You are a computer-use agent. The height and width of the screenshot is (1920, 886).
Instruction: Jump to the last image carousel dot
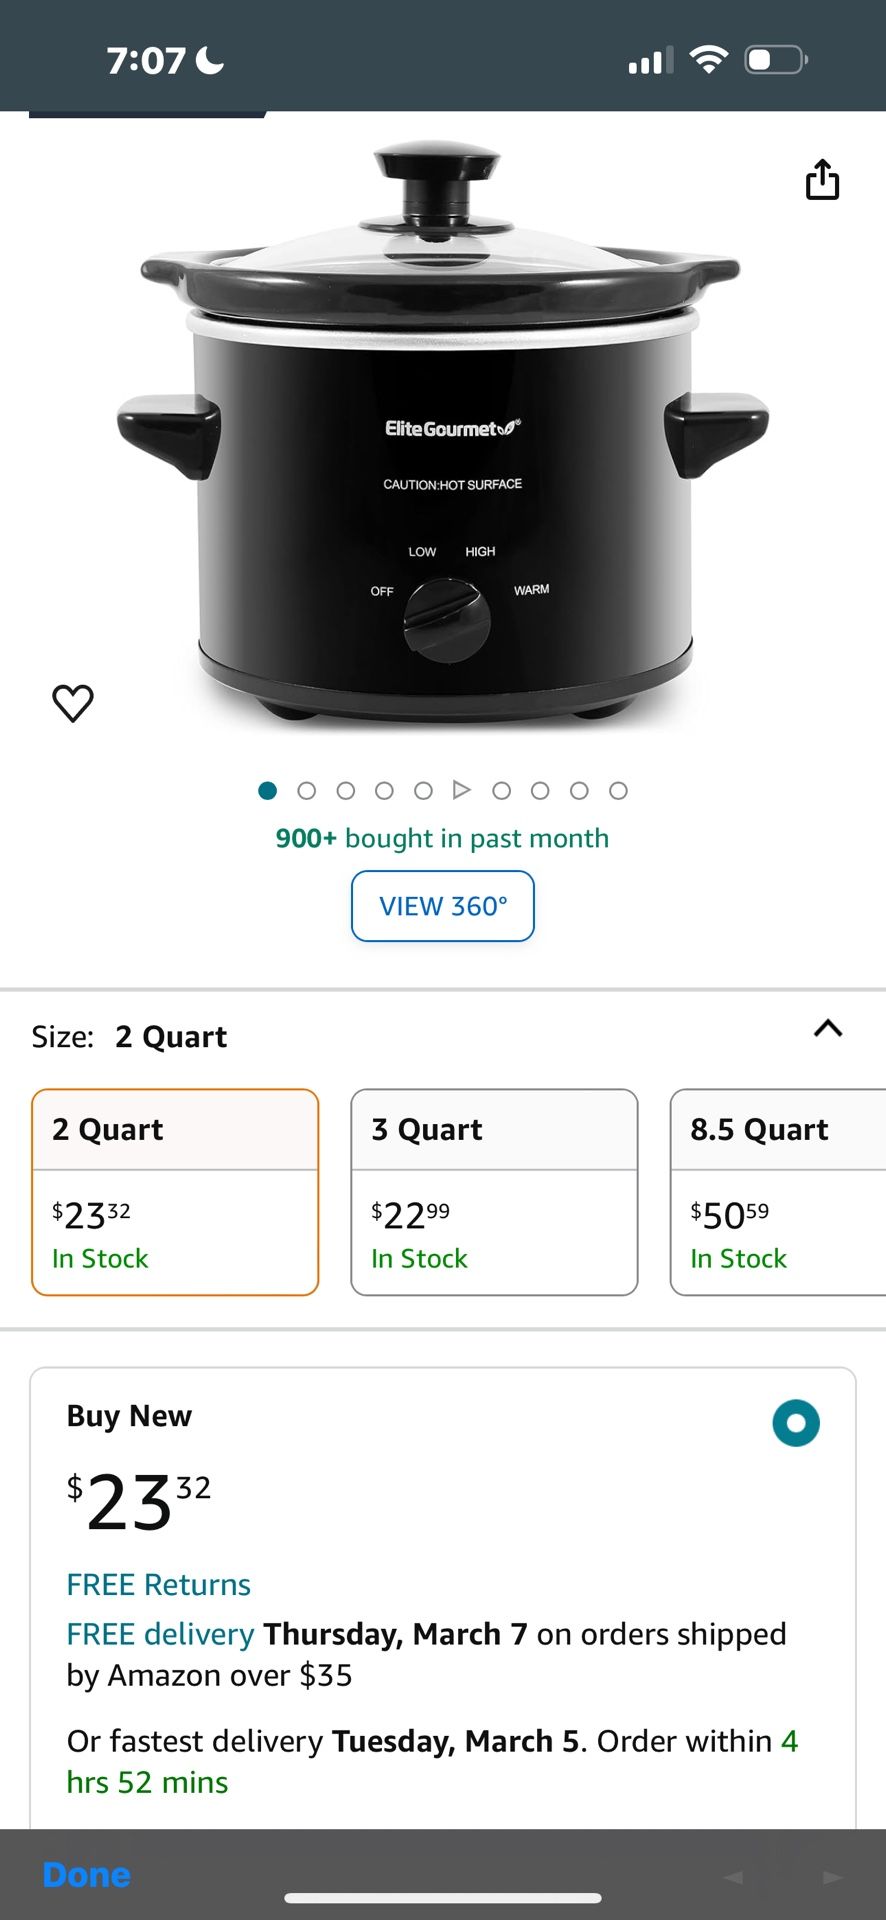tap(618, 791)
